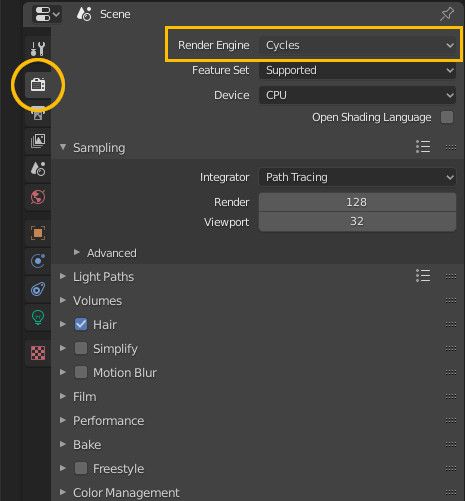Open the View Layer properties tab

coord(38,141)
